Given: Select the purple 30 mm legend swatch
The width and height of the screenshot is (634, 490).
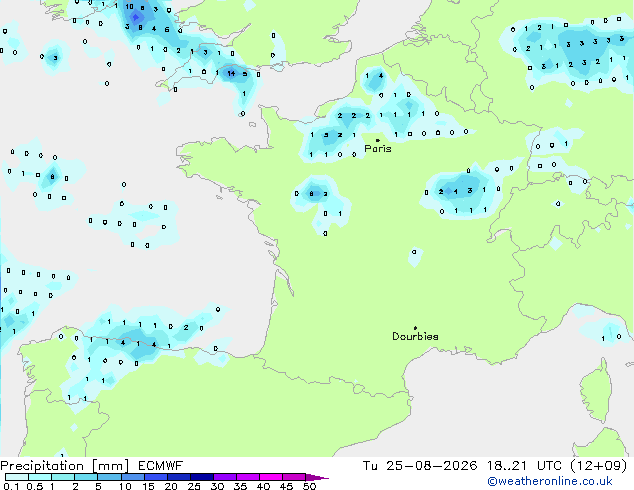Looking at the screenshot, I should click(x=225, y=477).
